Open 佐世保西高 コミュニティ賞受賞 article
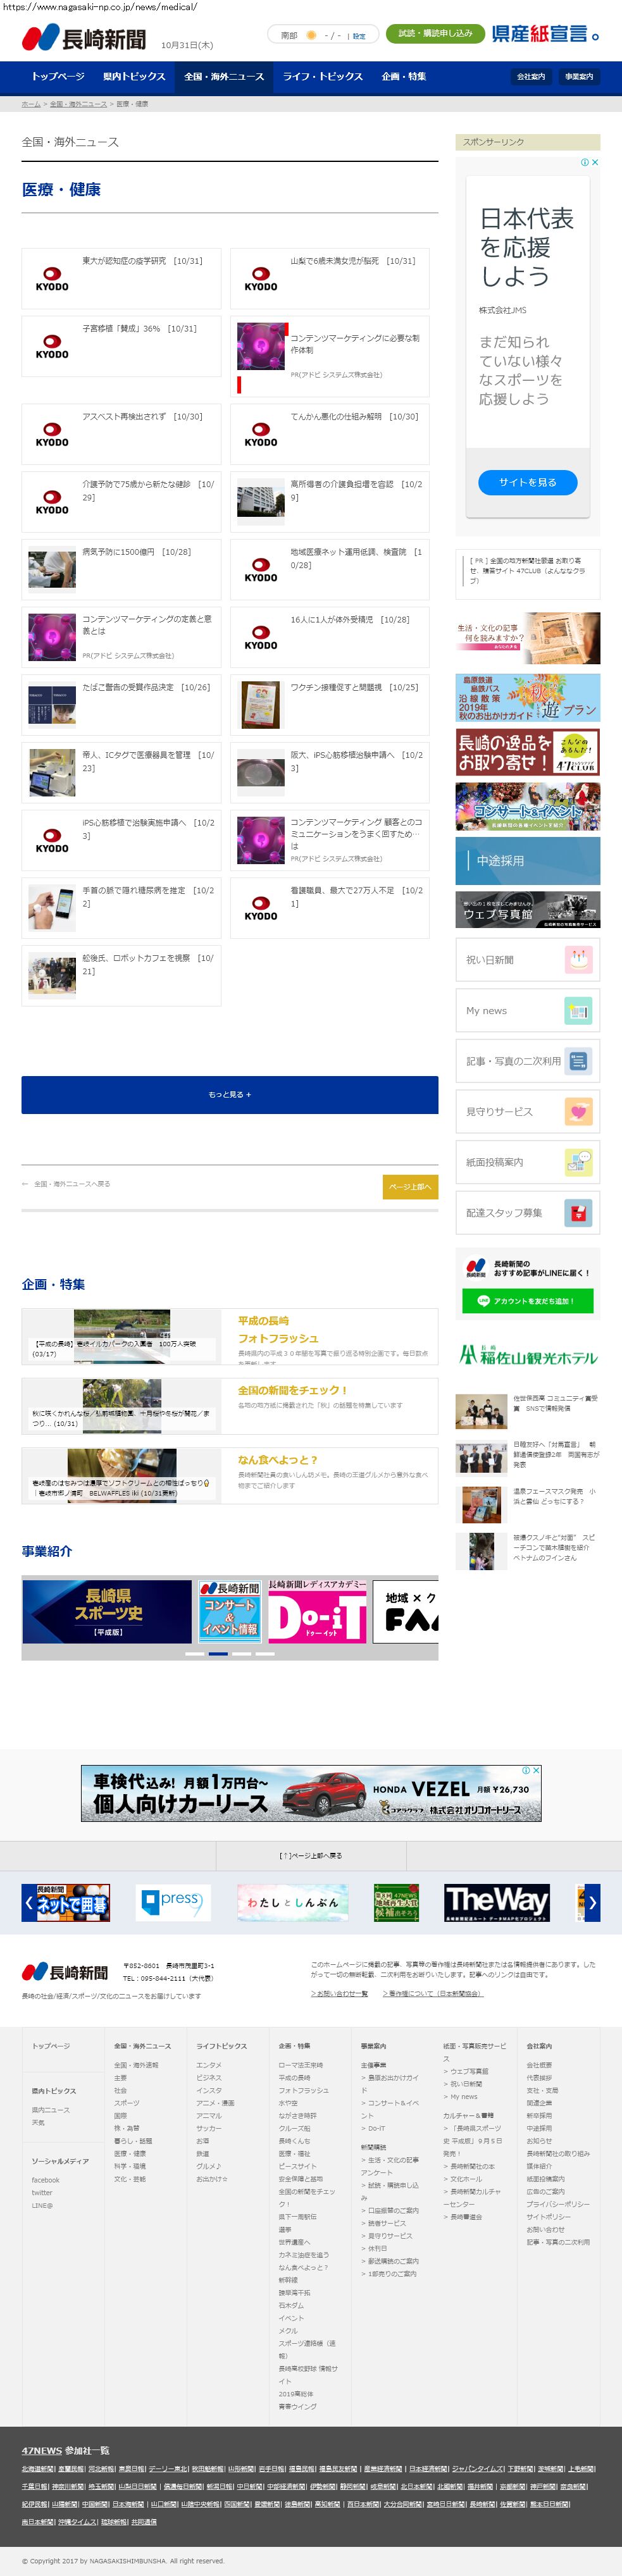 point(528,1411)
